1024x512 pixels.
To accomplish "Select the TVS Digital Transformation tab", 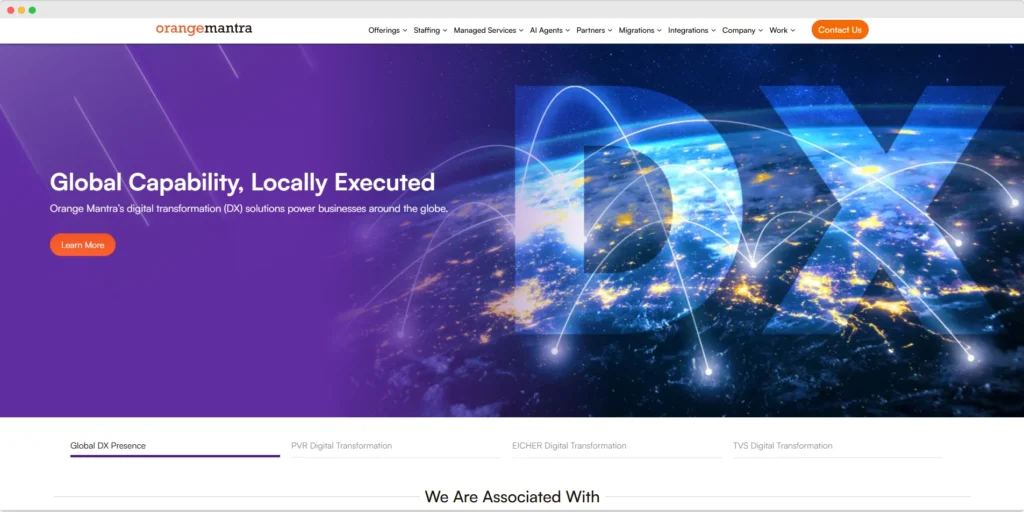I will (837, 446).
